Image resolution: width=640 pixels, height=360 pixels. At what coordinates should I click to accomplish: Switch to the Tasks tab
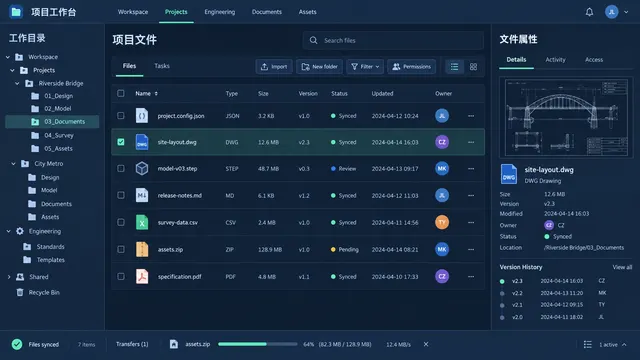(162, 66)
